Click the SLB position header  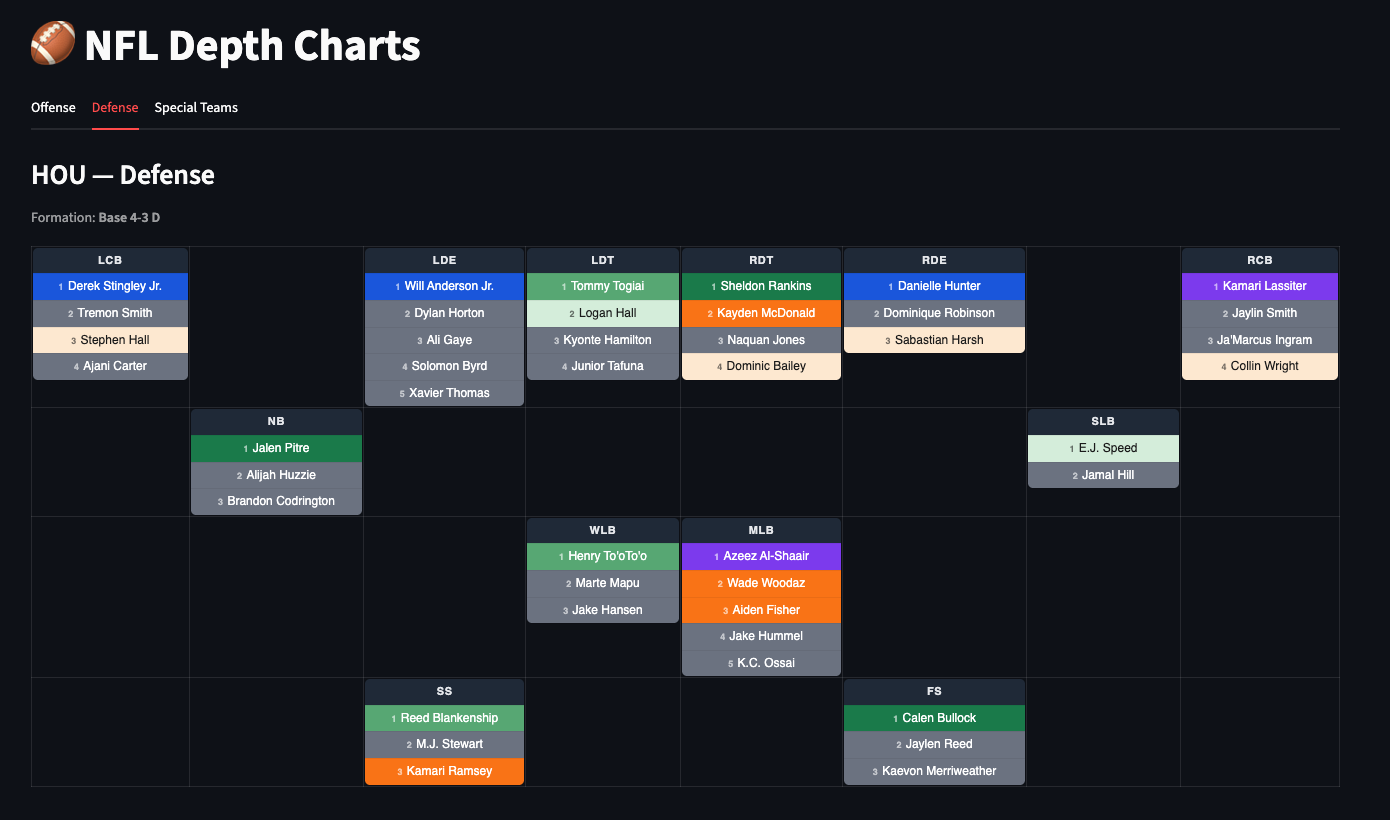pyautogui.click(x=1103, y=421)
